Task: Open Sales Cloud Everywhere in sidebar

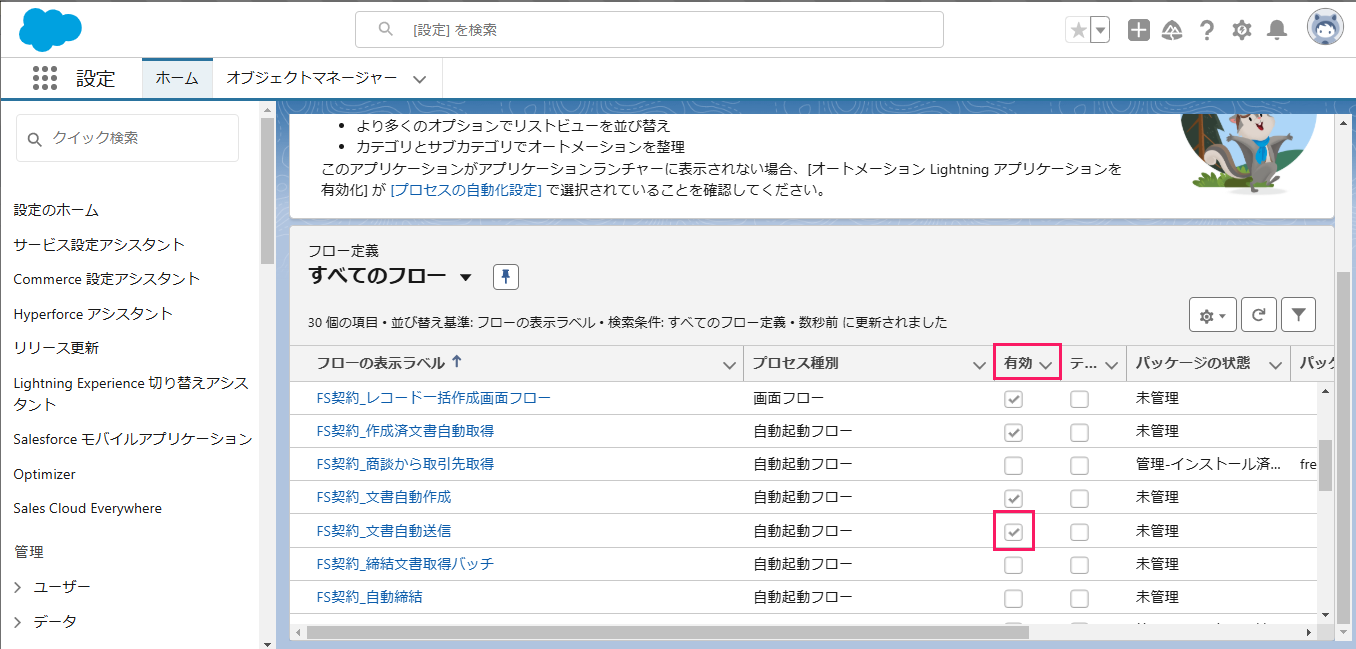Action: (x=88, y=508)
